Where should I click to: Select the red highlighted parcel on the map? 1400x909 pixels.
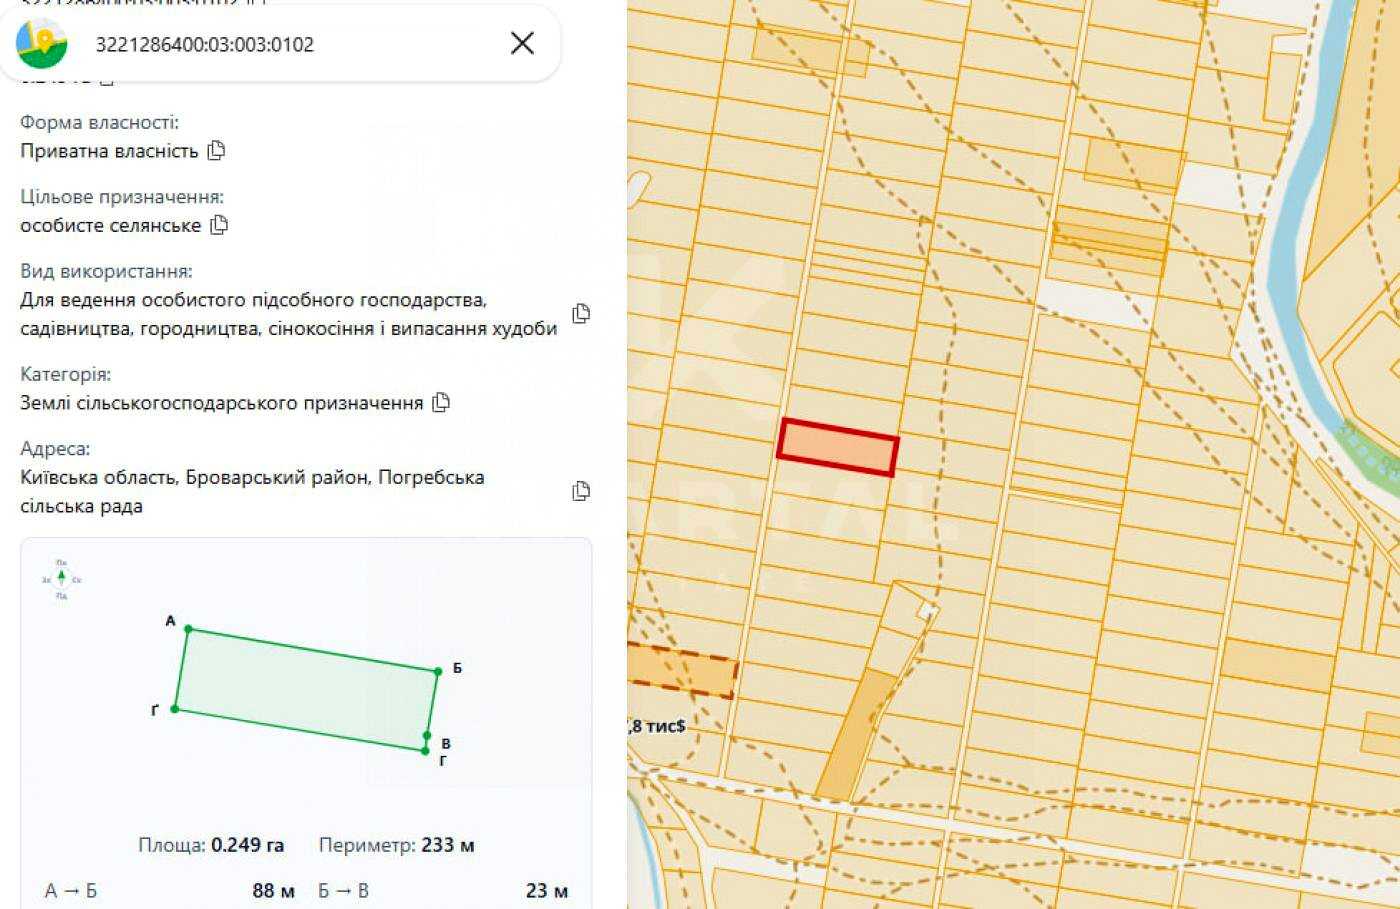838,447
